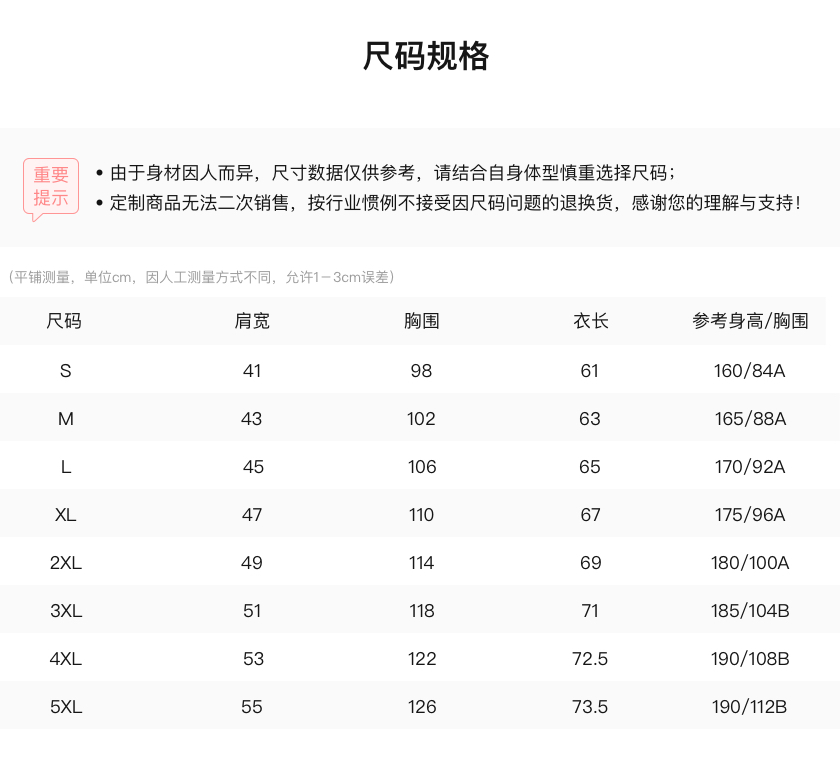Click chest value 110
The image size is (840, 763).
421,515
